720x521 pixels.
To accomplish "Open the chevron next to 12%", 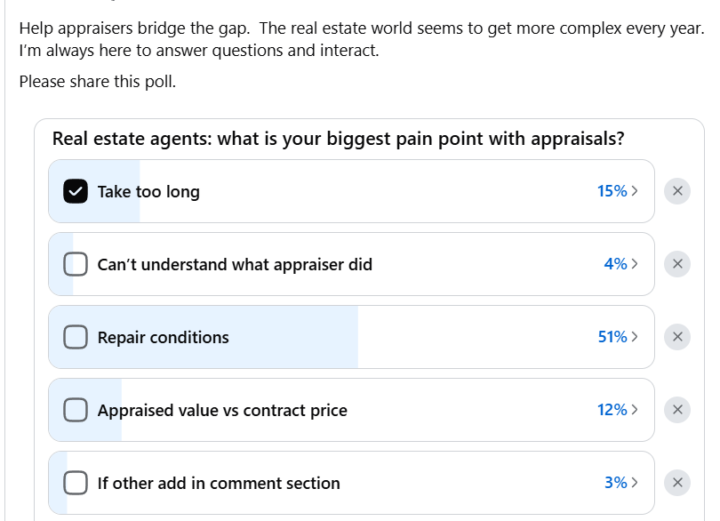I will click(x=635, y=410).
